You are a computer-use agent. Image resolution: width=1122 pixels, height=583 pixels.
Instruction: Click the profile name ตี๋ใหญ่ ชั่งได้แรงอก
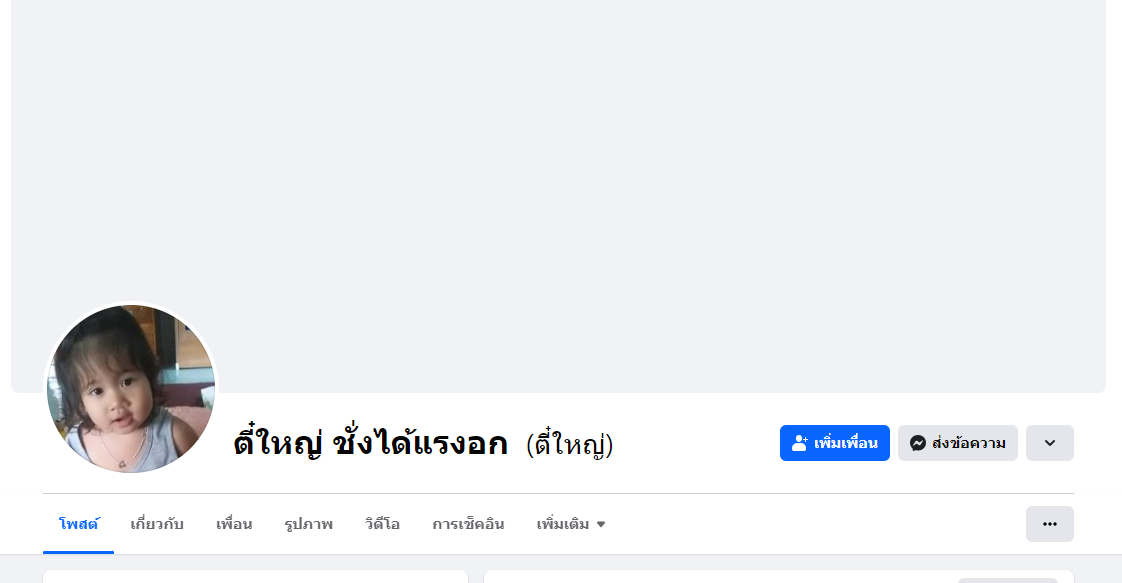click(370, 444)
